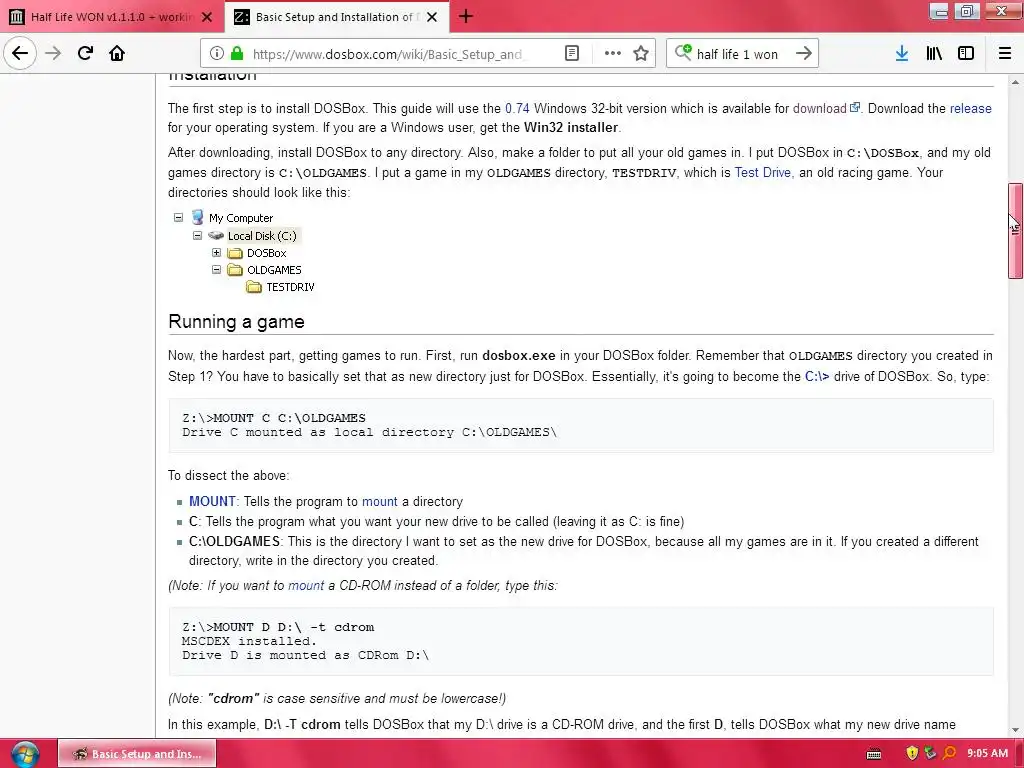Viewport: 1024px width, 768px height.
Task: Open the release link
Action: click(970, 108)
